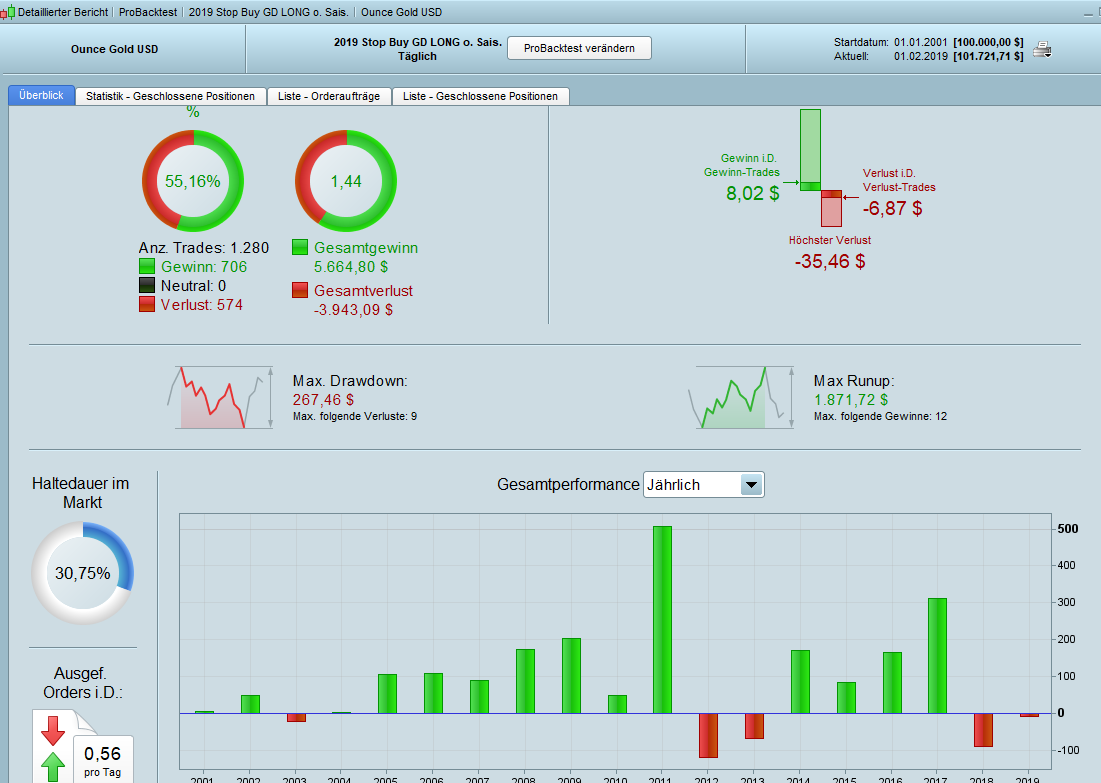Open the Liste - Orderaufträge tab
Screen dimensions: 1101x783
point(329,96)
